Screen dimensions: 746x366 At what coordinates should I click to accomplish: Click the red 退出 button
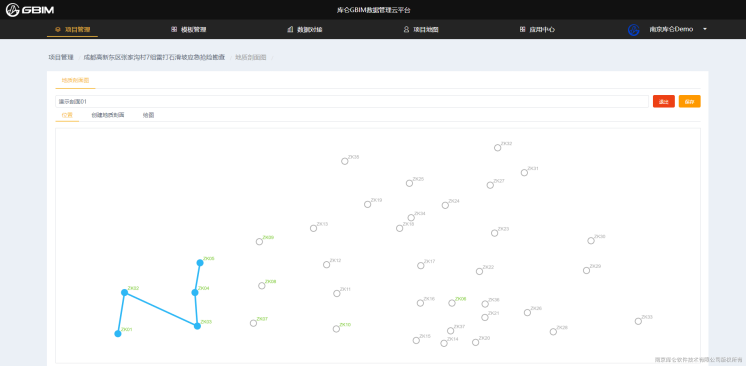(664, 101)
